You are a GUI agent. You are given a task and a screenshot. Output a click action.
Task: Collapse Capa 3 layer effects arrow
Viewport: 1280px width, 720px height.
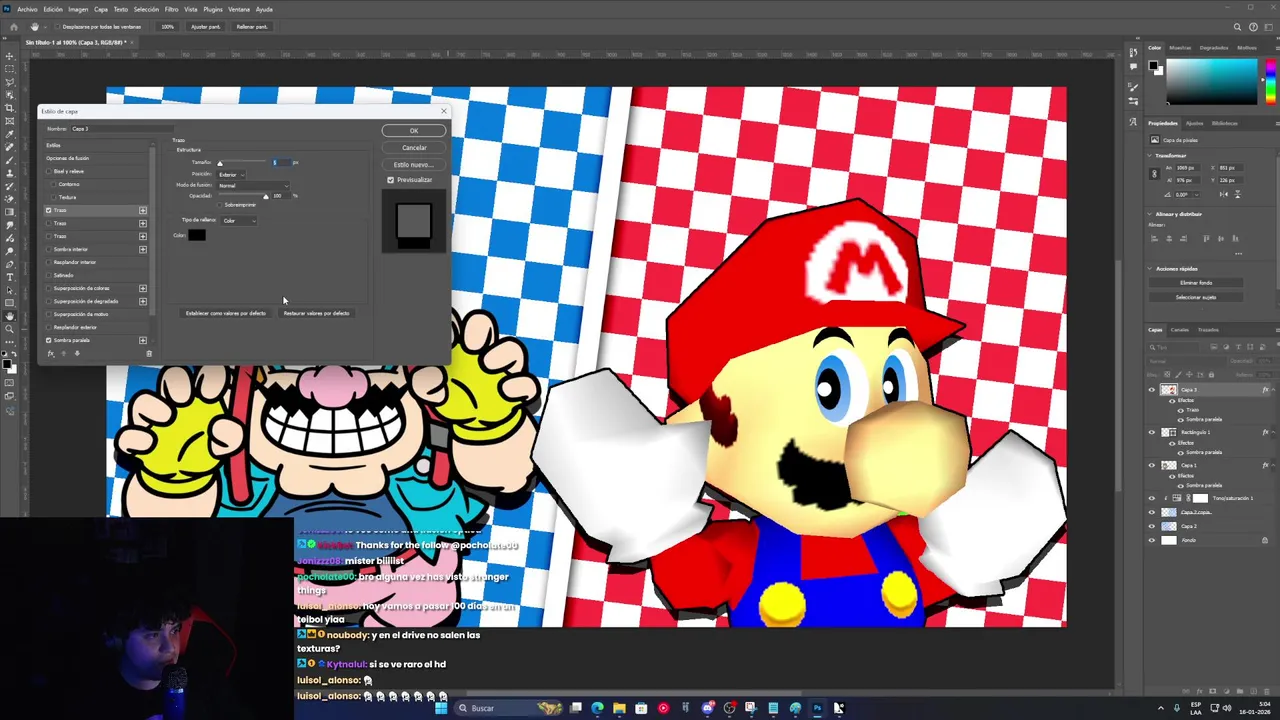click(x=1274, y=390)
